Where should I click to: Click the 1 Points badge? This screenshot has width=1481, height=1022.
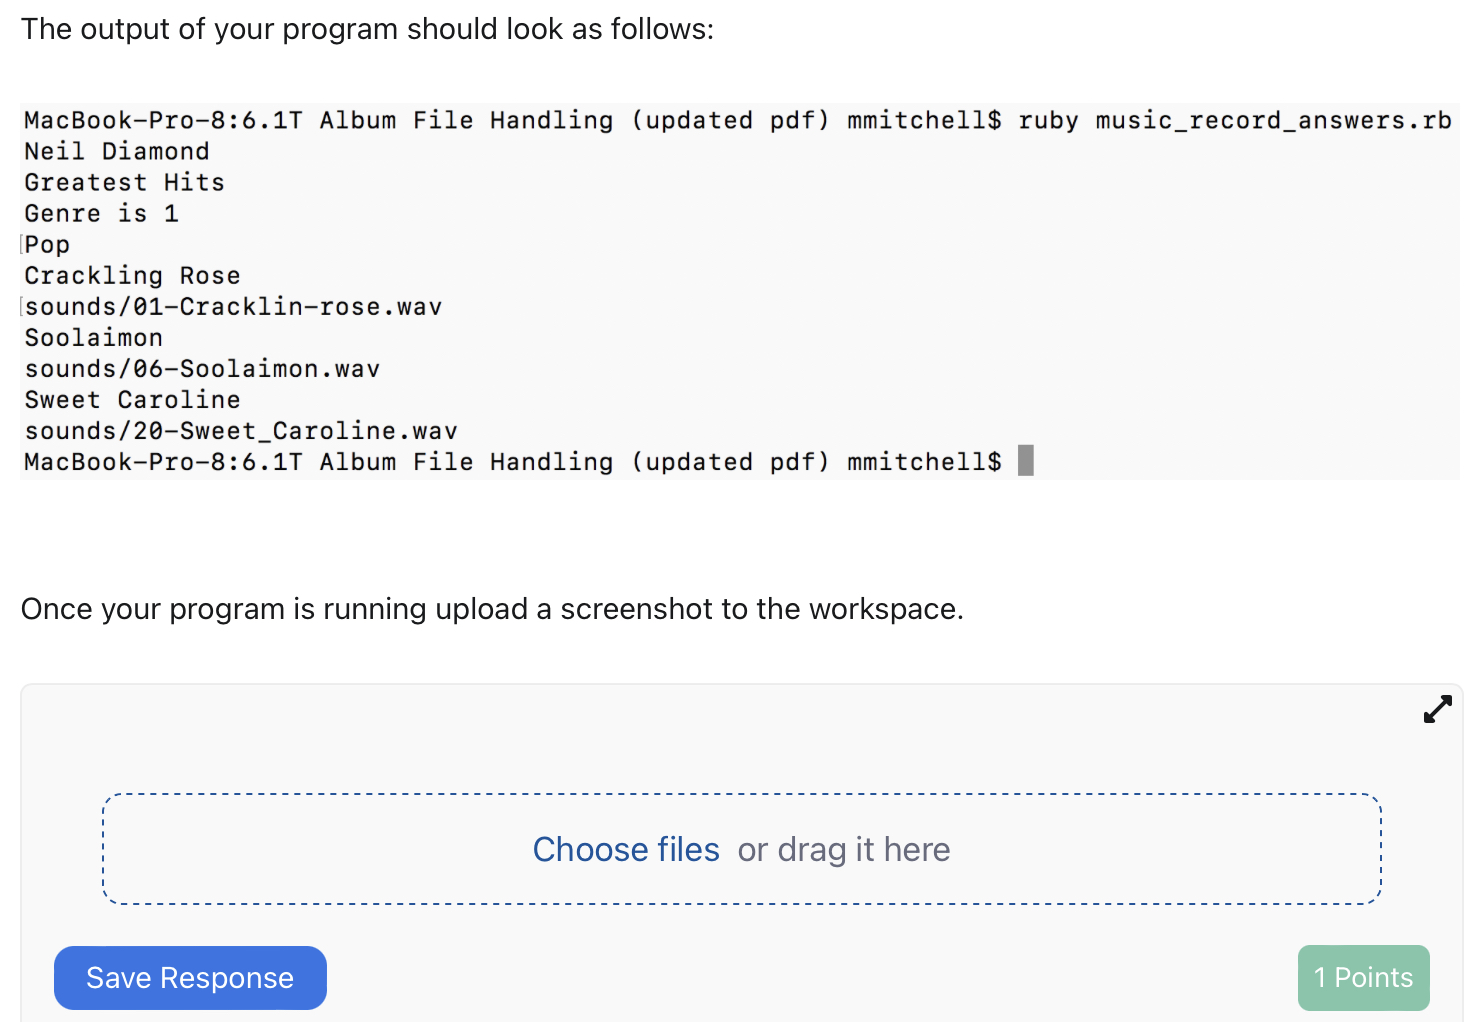pyautogui.click(x=1363, y=978)
